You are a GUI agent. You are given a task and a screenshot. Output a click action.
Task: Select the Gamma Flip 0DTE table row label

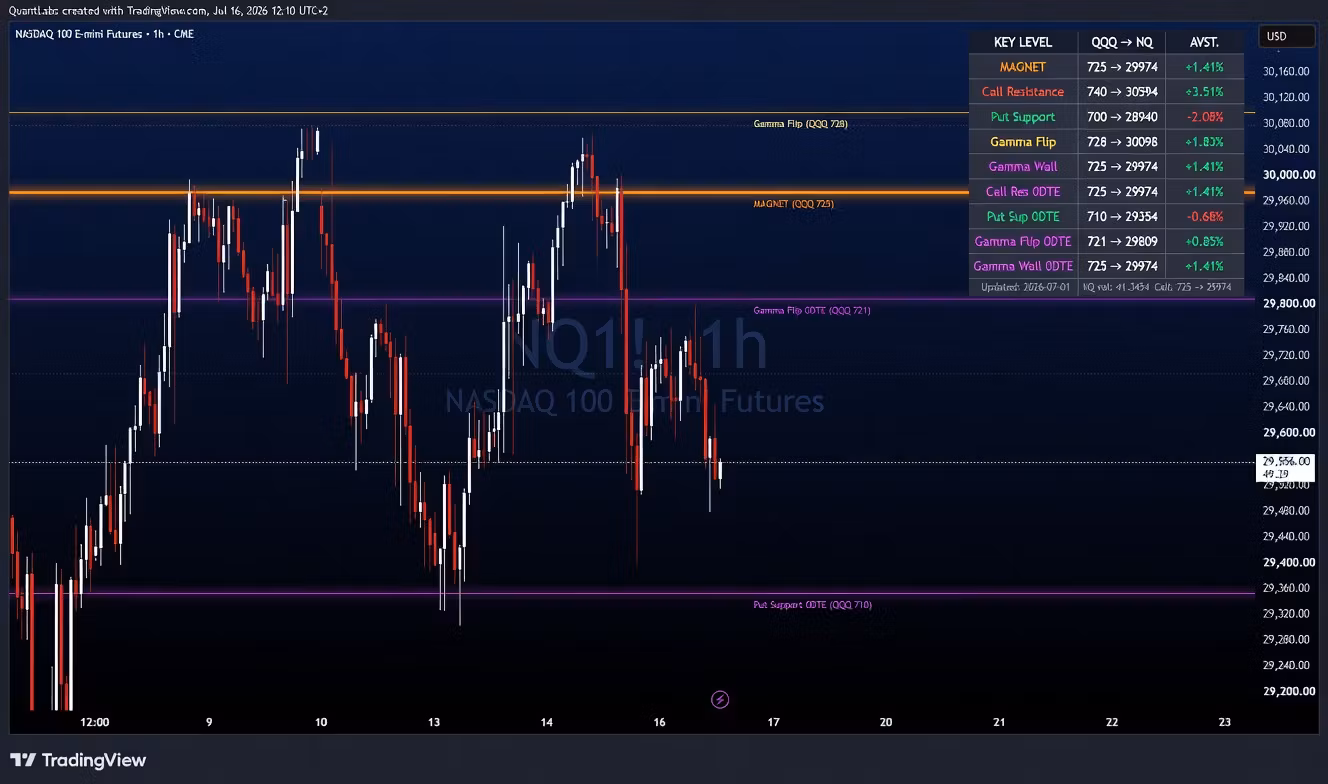pos(1022,241)
